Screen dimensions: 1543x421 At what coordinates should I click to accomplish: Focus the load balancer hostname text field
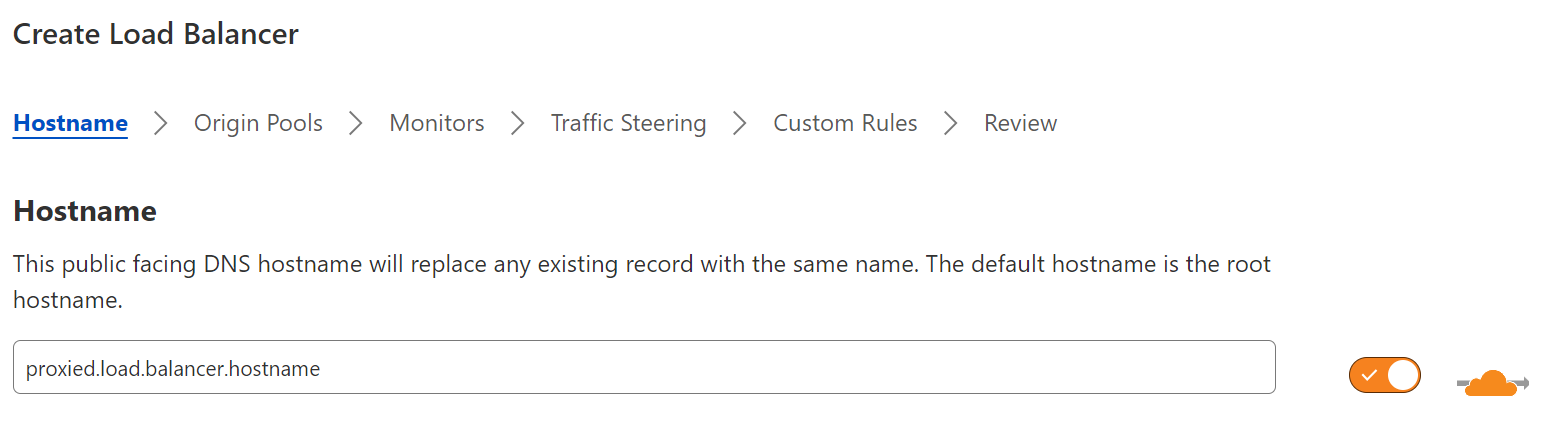[643, 368]
